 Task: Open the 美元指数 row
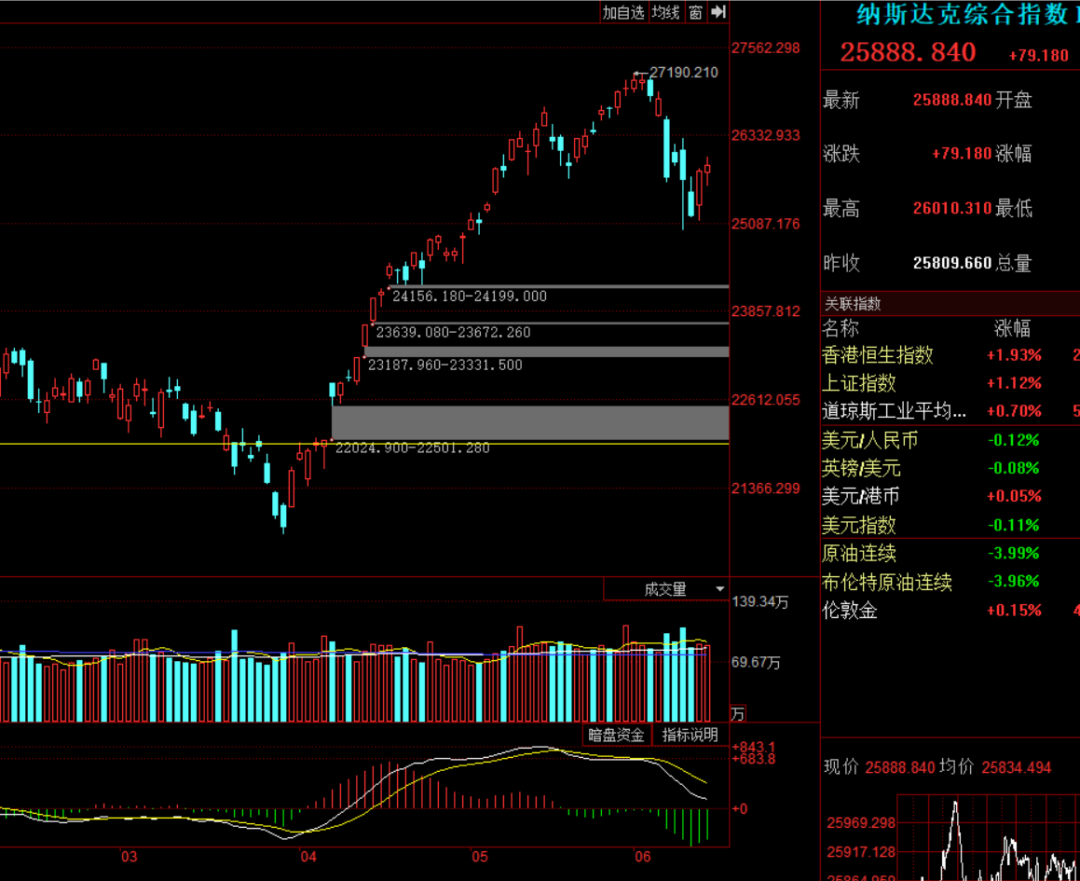point(951,525)
